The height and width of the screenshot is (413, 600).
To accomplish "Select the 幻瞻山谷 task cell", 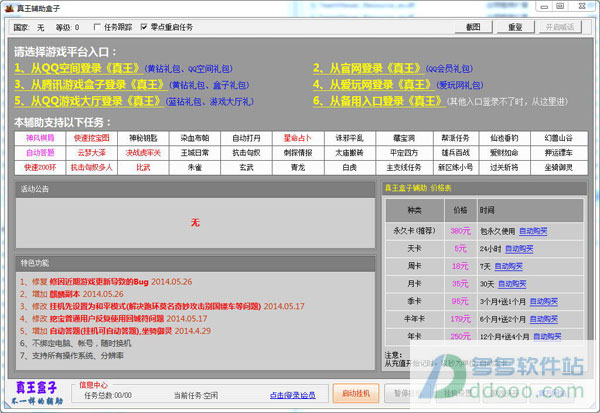I will pos(559,138).
